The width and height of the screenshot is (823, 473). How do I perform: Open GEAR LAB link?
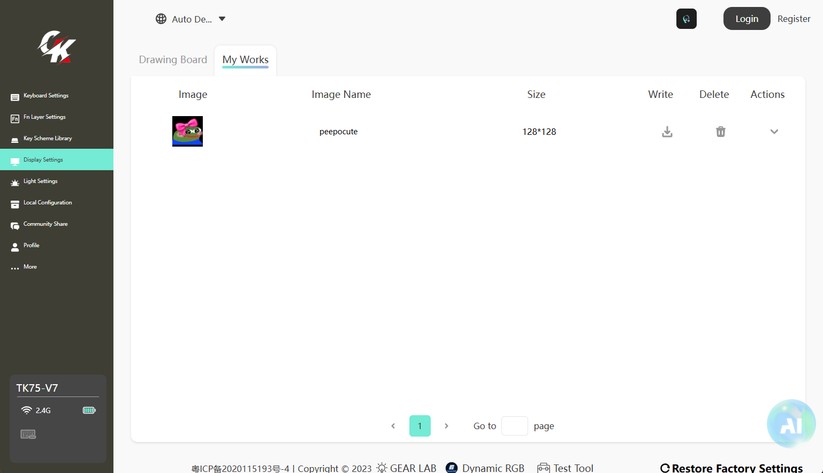[x=407, y=468]
